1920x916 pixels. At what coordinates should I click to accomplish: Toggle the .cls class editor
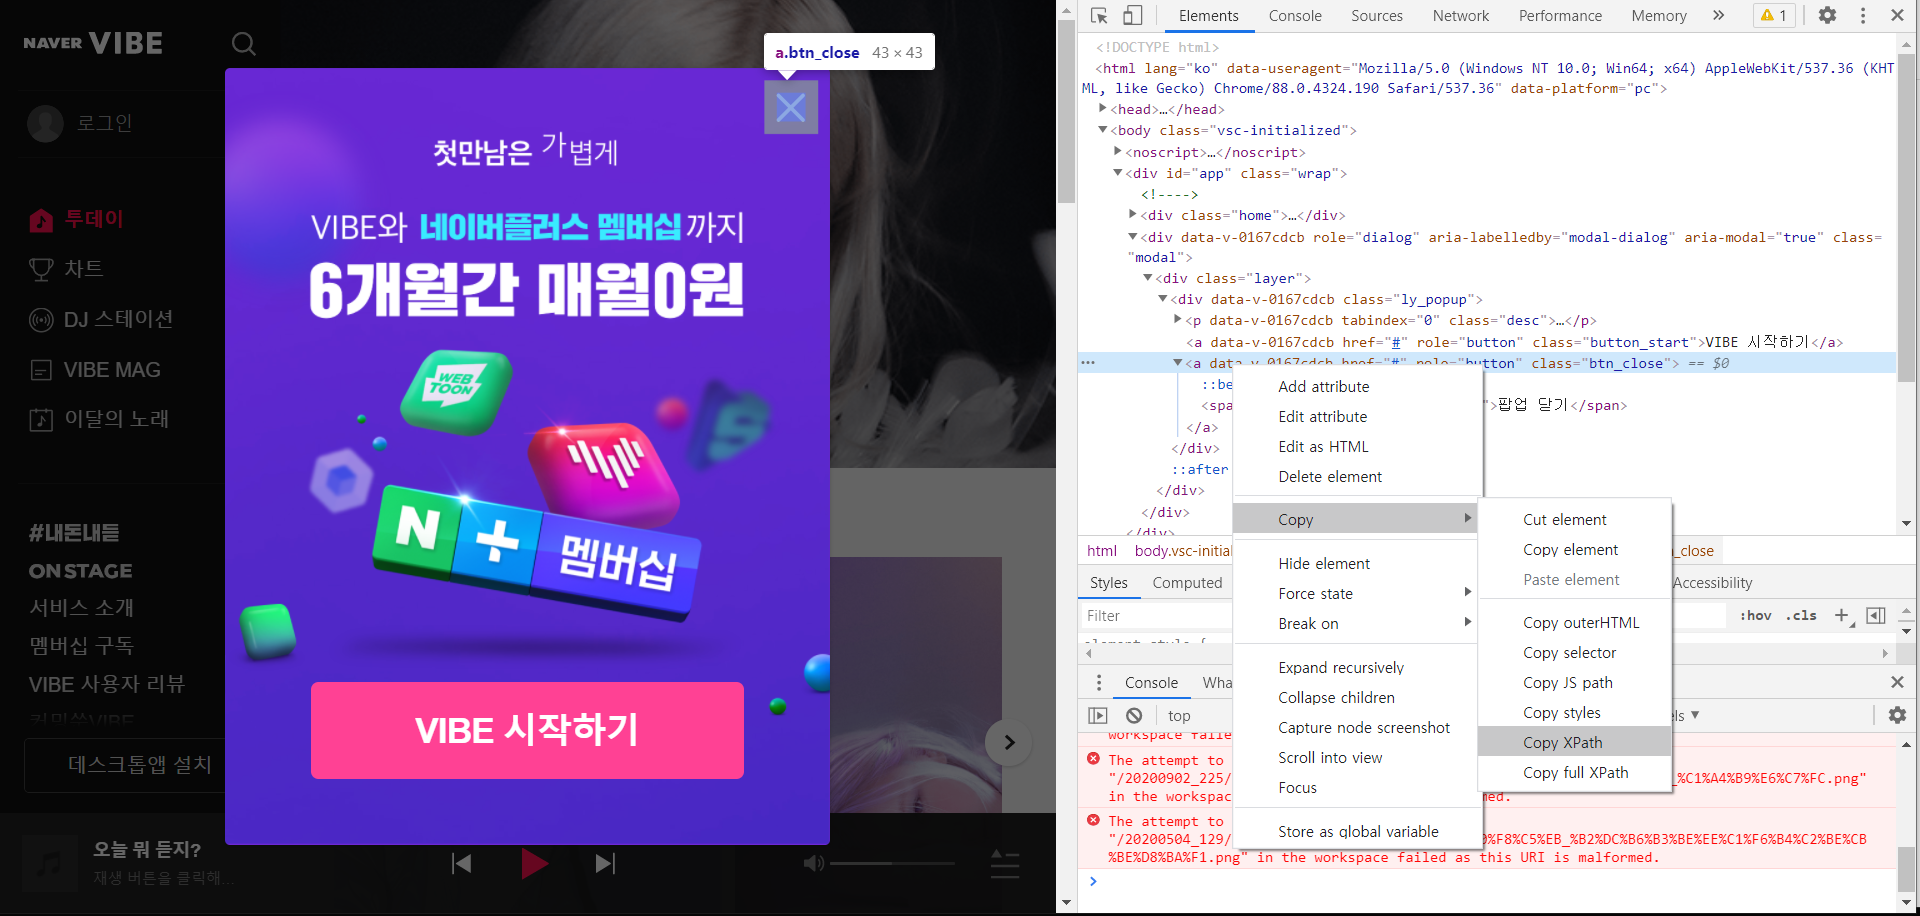(1802, 616)
